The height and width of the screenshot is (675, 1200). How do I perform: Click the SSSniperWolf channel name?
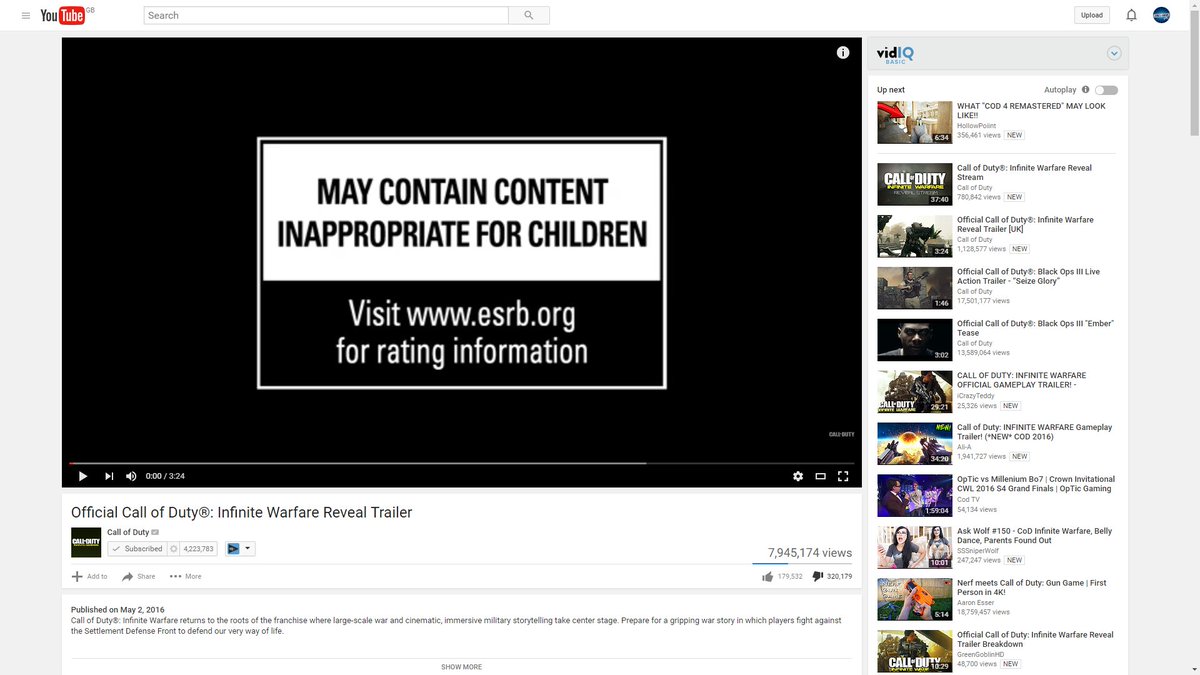point(978,550)
